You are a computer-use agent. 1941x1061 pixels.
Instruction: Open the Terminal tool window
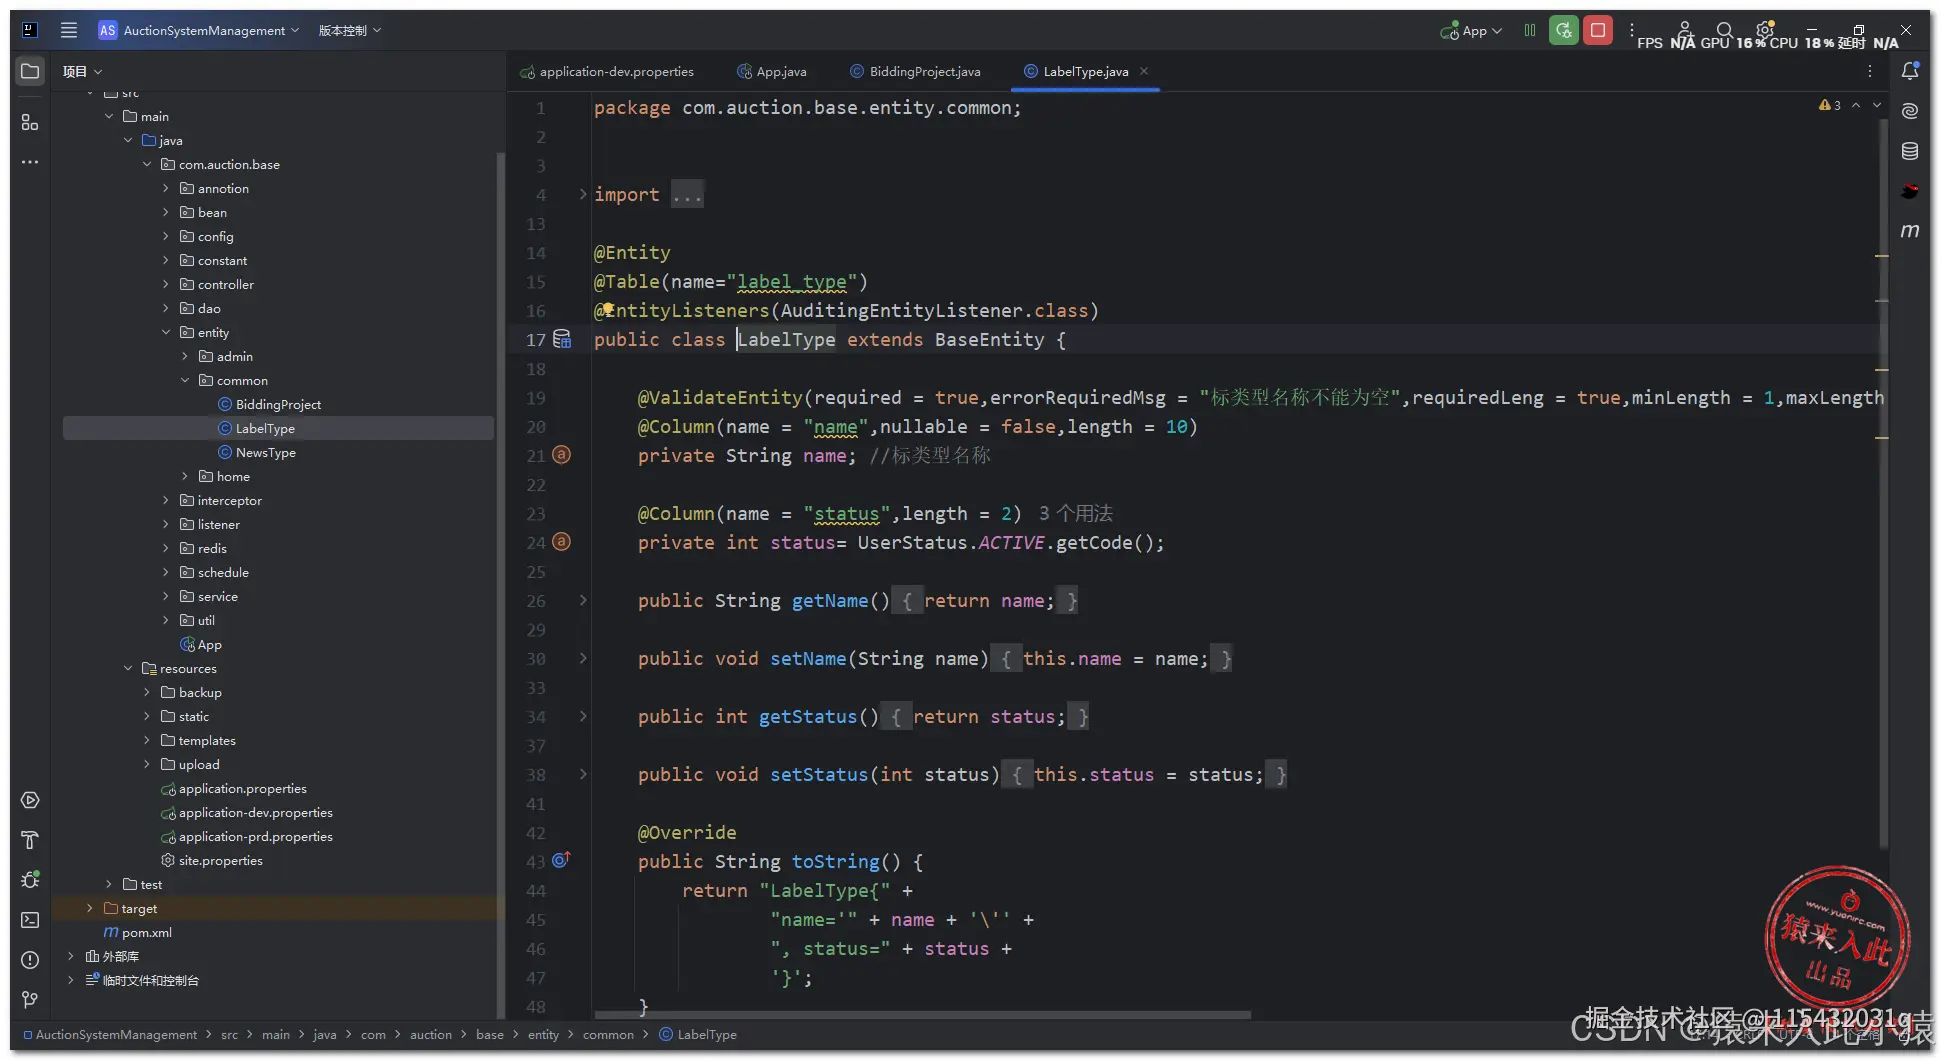pos(30,920)
